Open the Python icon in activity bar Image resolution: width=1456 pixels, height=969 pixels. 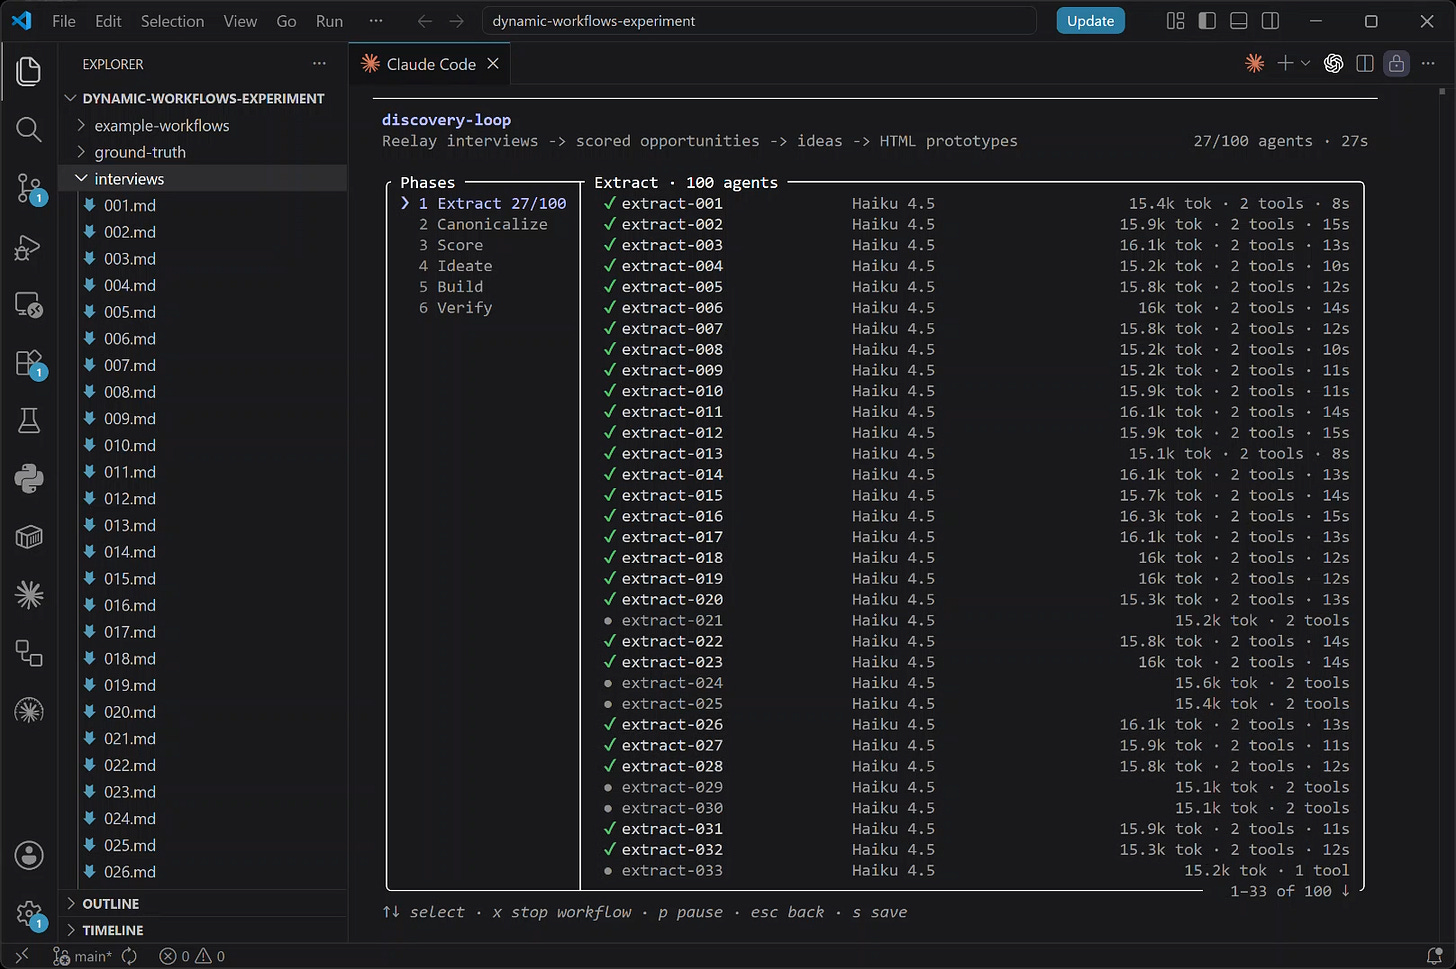[29, 478]
